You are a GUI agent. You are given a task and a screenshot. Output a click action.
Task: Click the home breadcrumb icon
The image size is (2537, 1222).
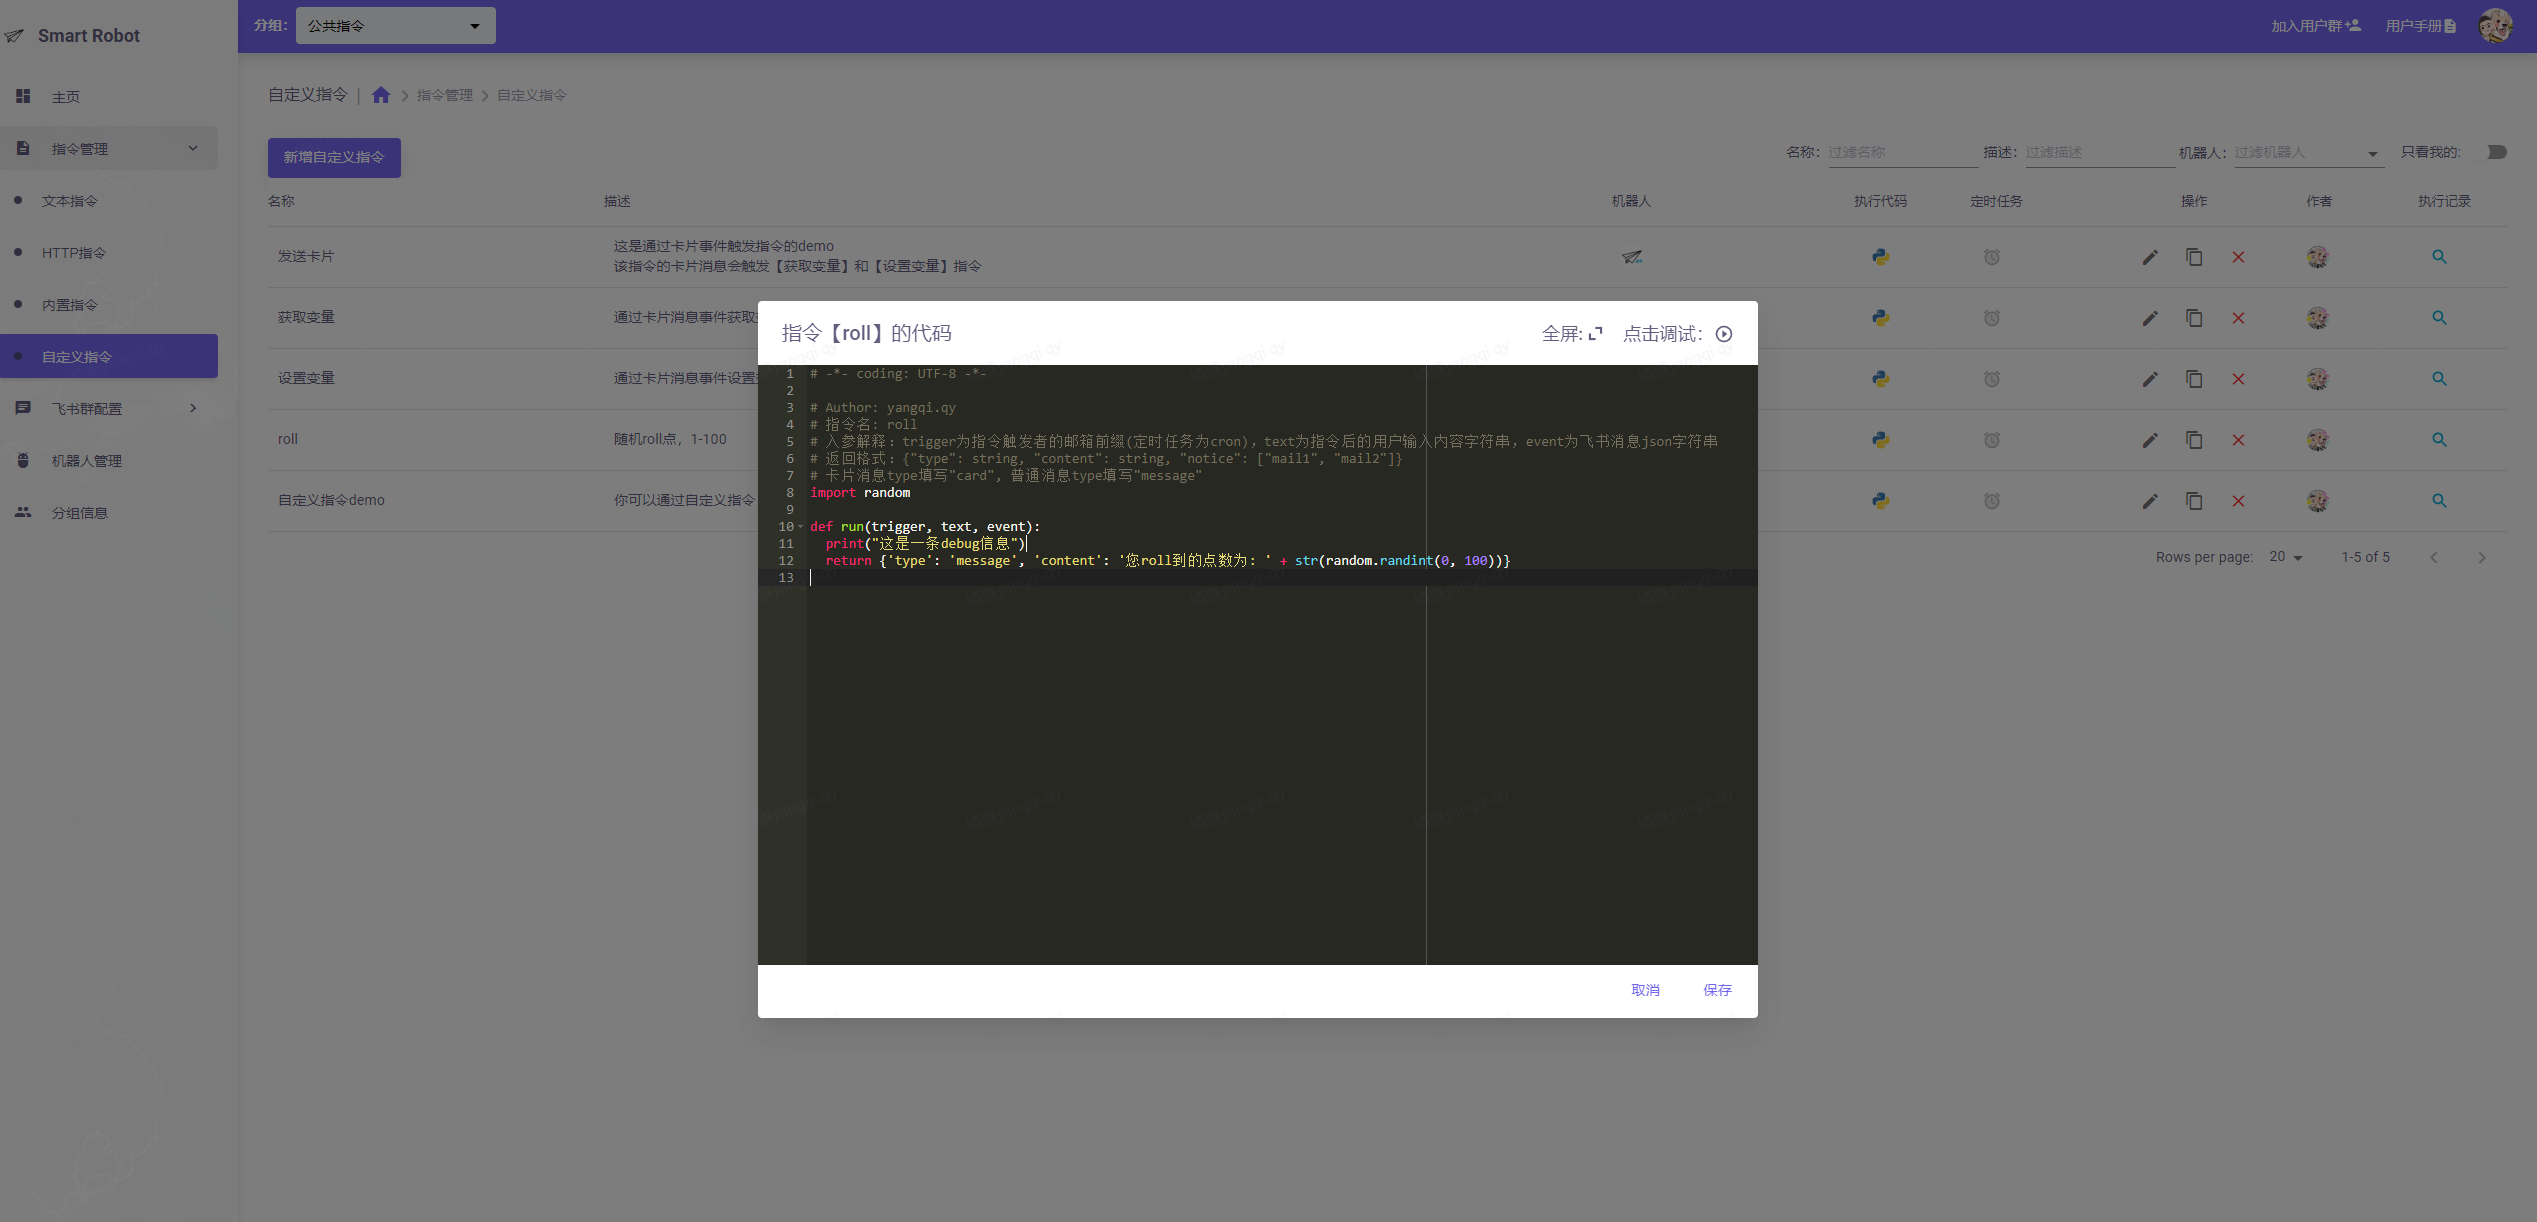pos(380,95)
